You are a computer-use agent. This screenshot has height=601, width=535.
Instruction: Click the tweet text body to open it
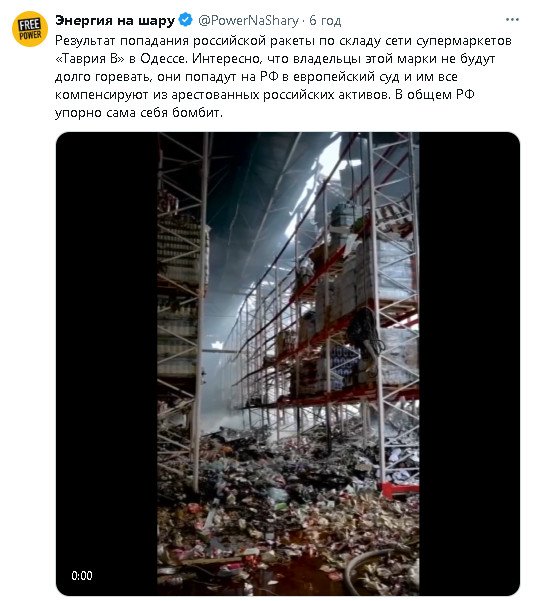click(283, 76)
